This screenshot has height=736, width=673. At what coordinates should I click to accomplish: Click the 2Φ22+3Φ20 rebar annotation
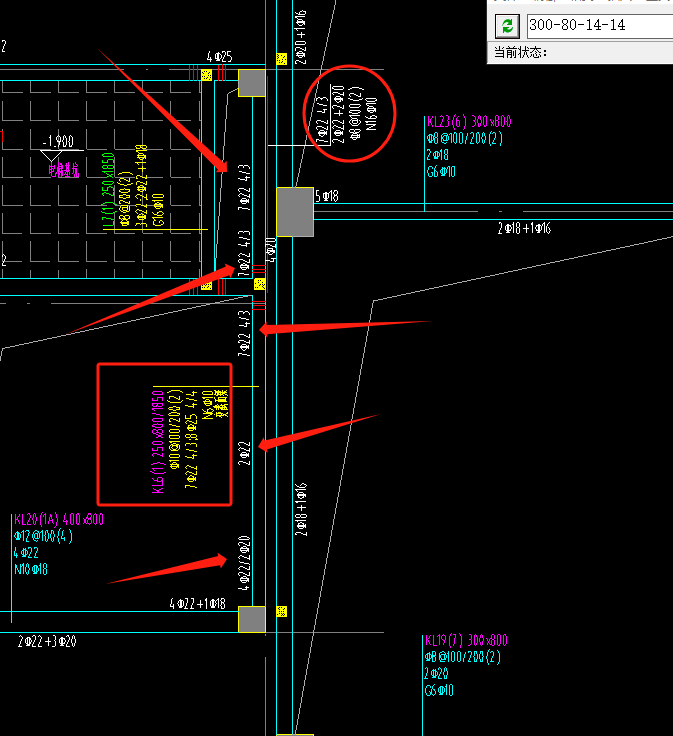tap(47, 641)
